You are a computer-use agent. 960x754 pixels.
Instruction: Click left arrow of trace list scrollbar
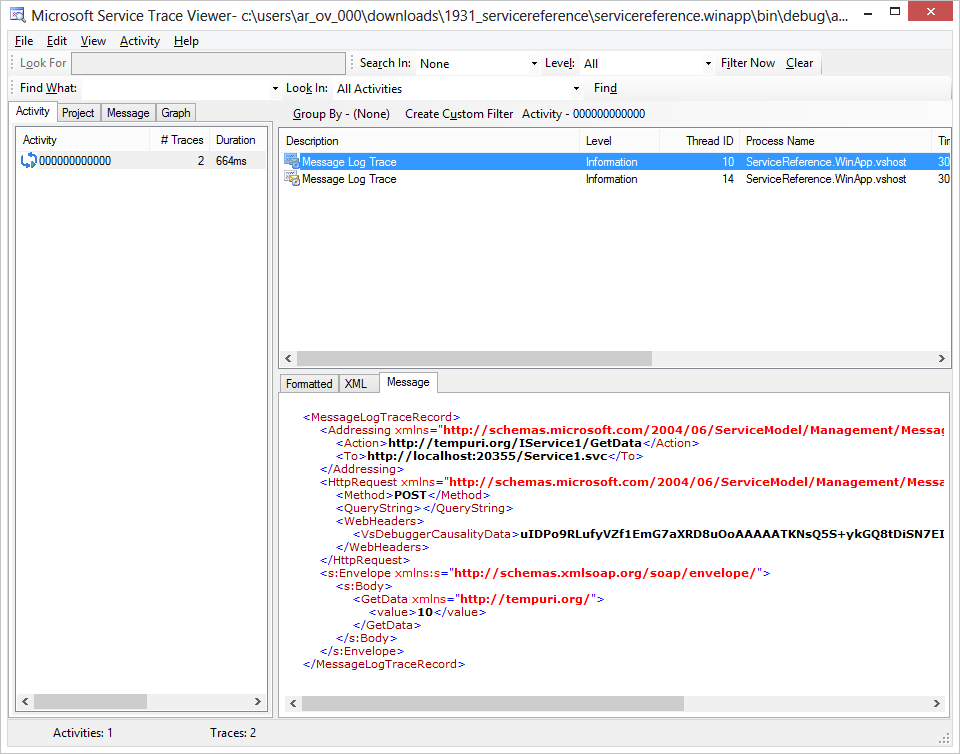288,358
